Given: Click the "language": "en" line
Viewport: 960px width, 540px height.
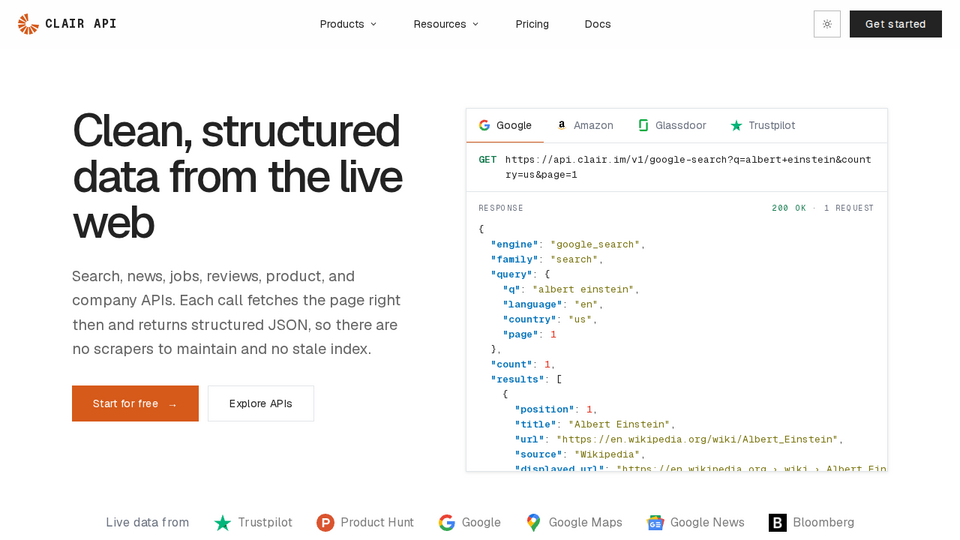Looking at the screenshot, I should pyautogui.click(x=553, y=304).
